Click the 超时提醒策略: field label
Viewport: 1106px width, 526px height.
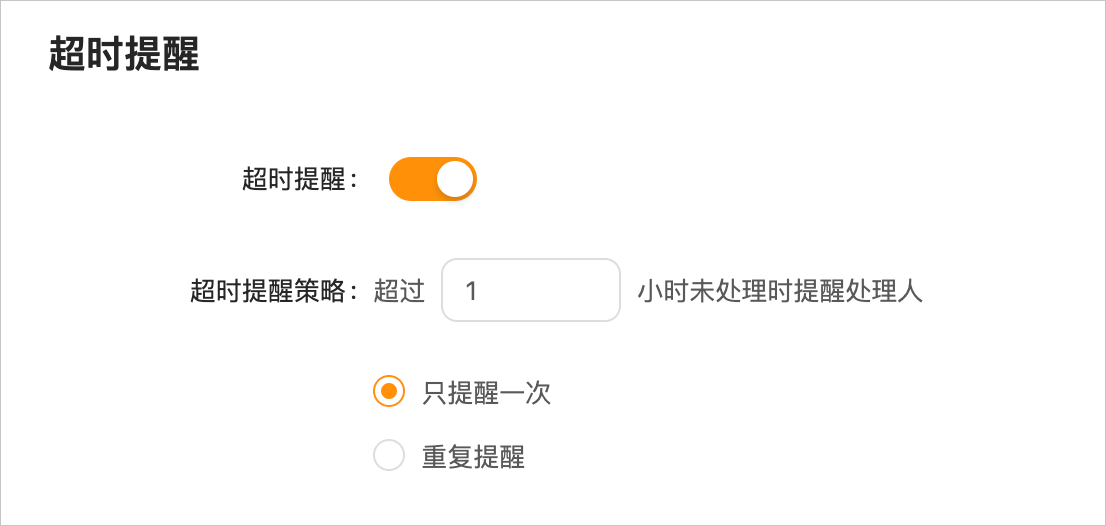(276, 290)
